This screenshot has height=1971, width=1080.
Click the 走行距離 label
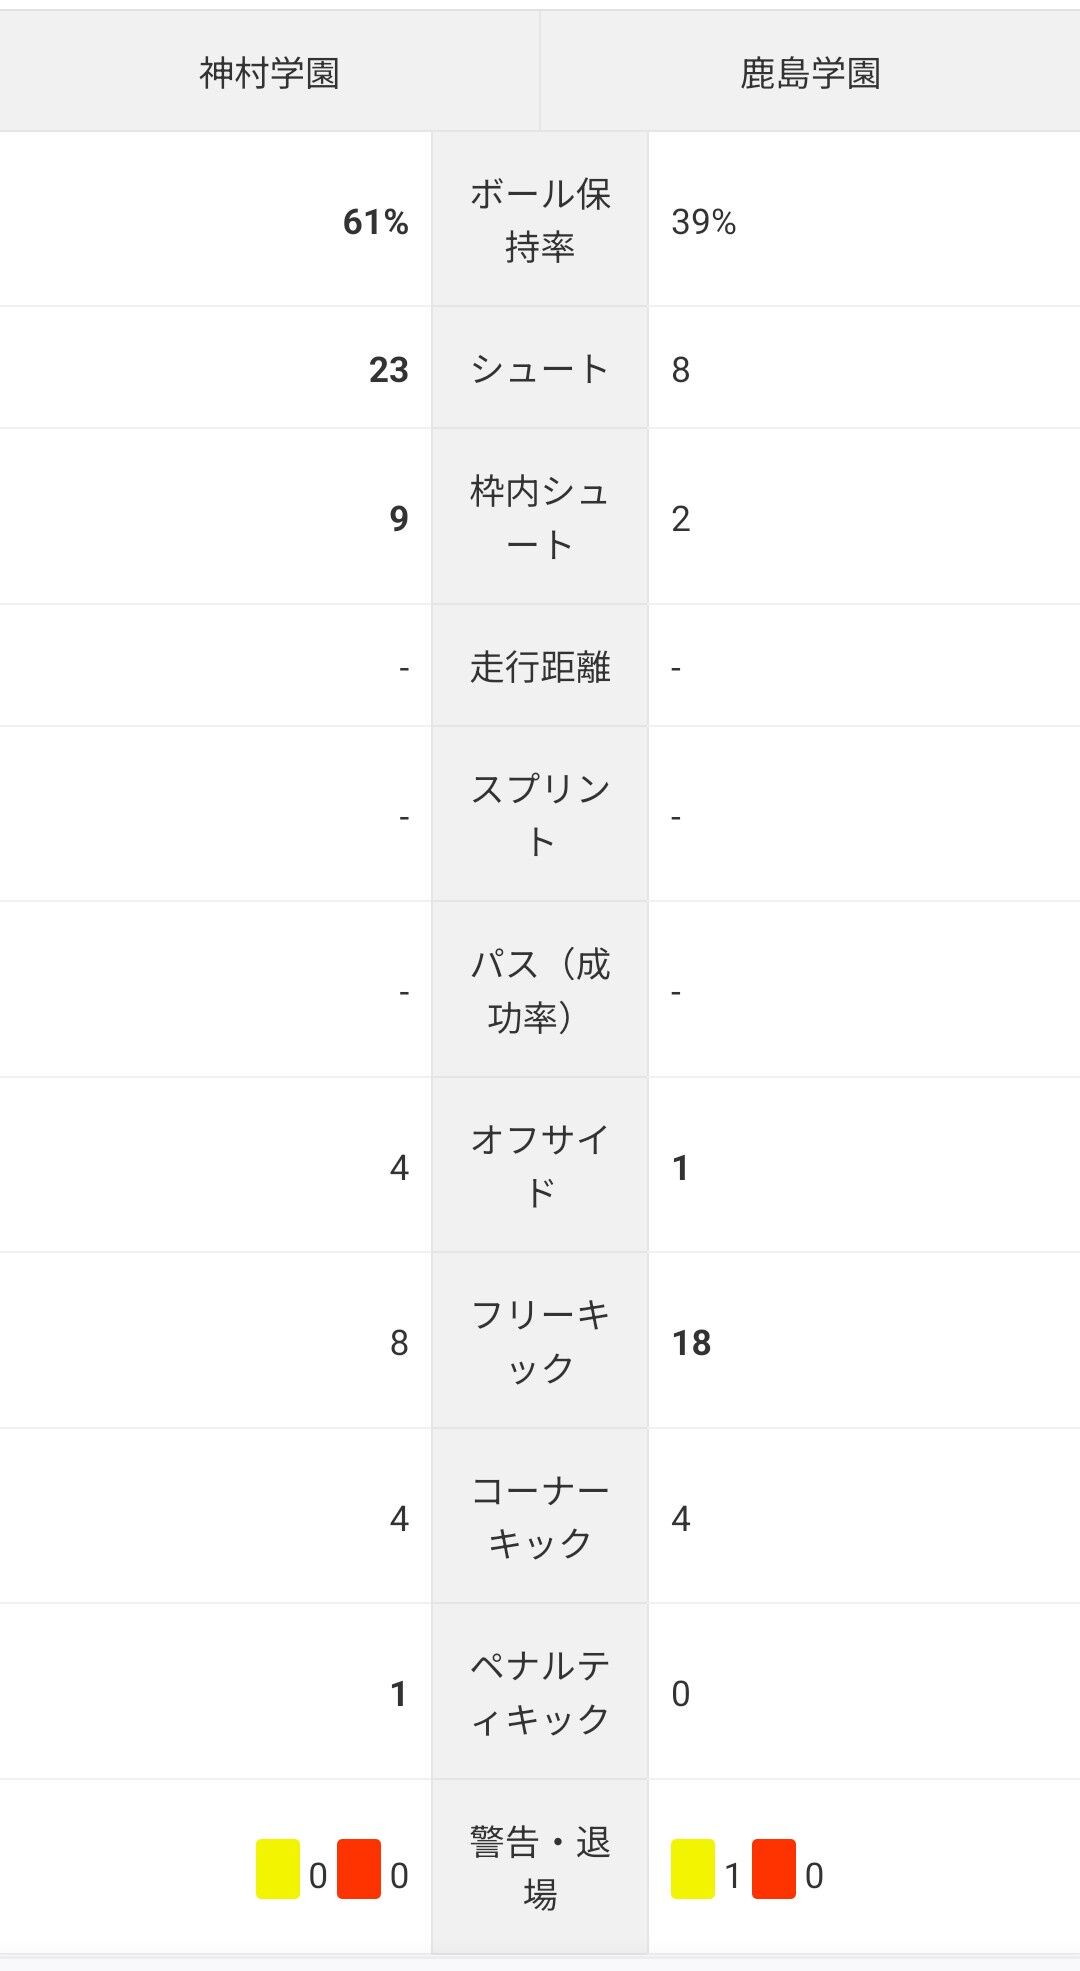(540, 667)
